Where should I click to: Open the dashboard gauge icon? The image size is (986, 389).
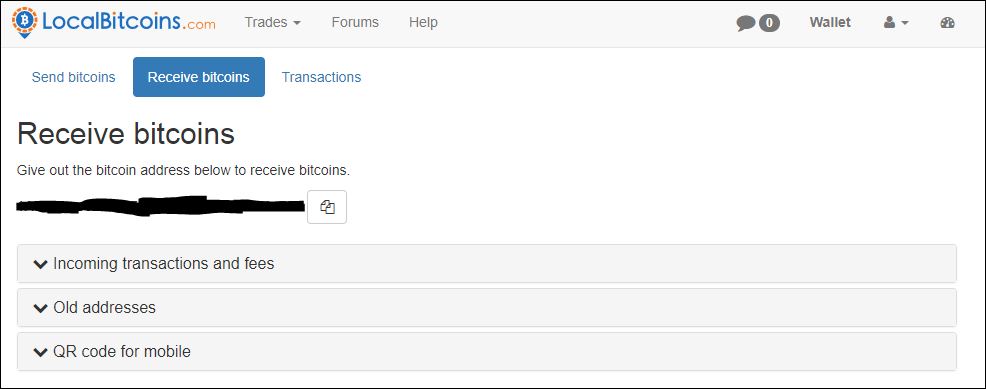pyautogui.click(x=948, y=23)
